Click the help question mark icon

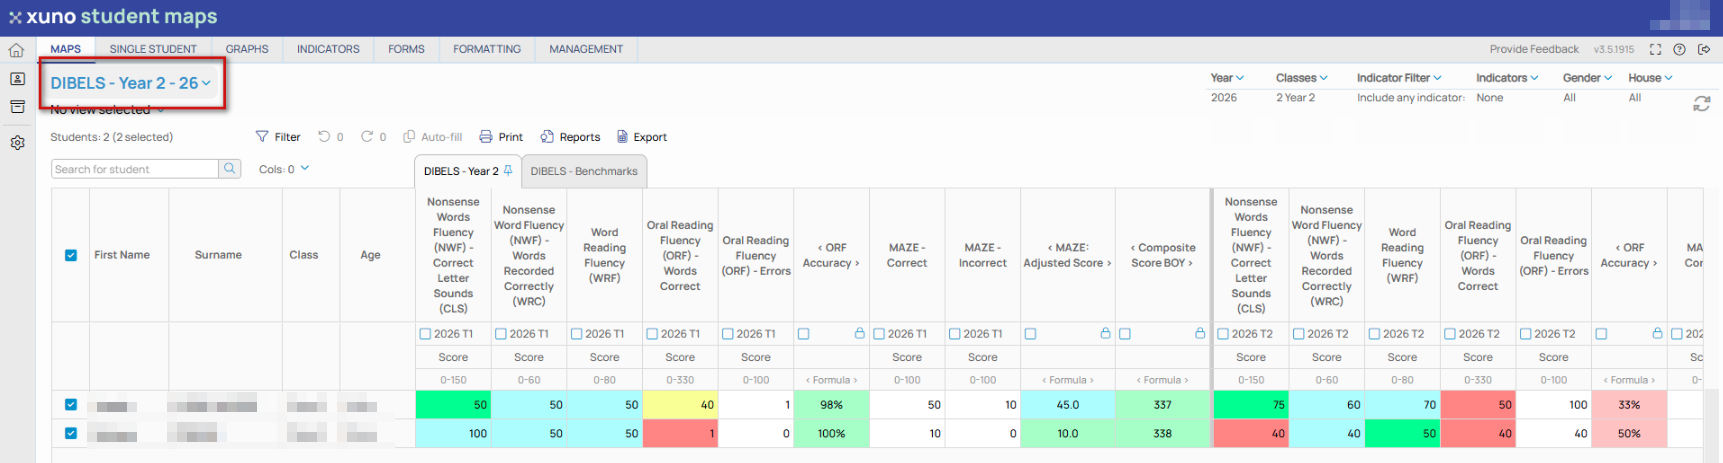(x=1679, y=49)
